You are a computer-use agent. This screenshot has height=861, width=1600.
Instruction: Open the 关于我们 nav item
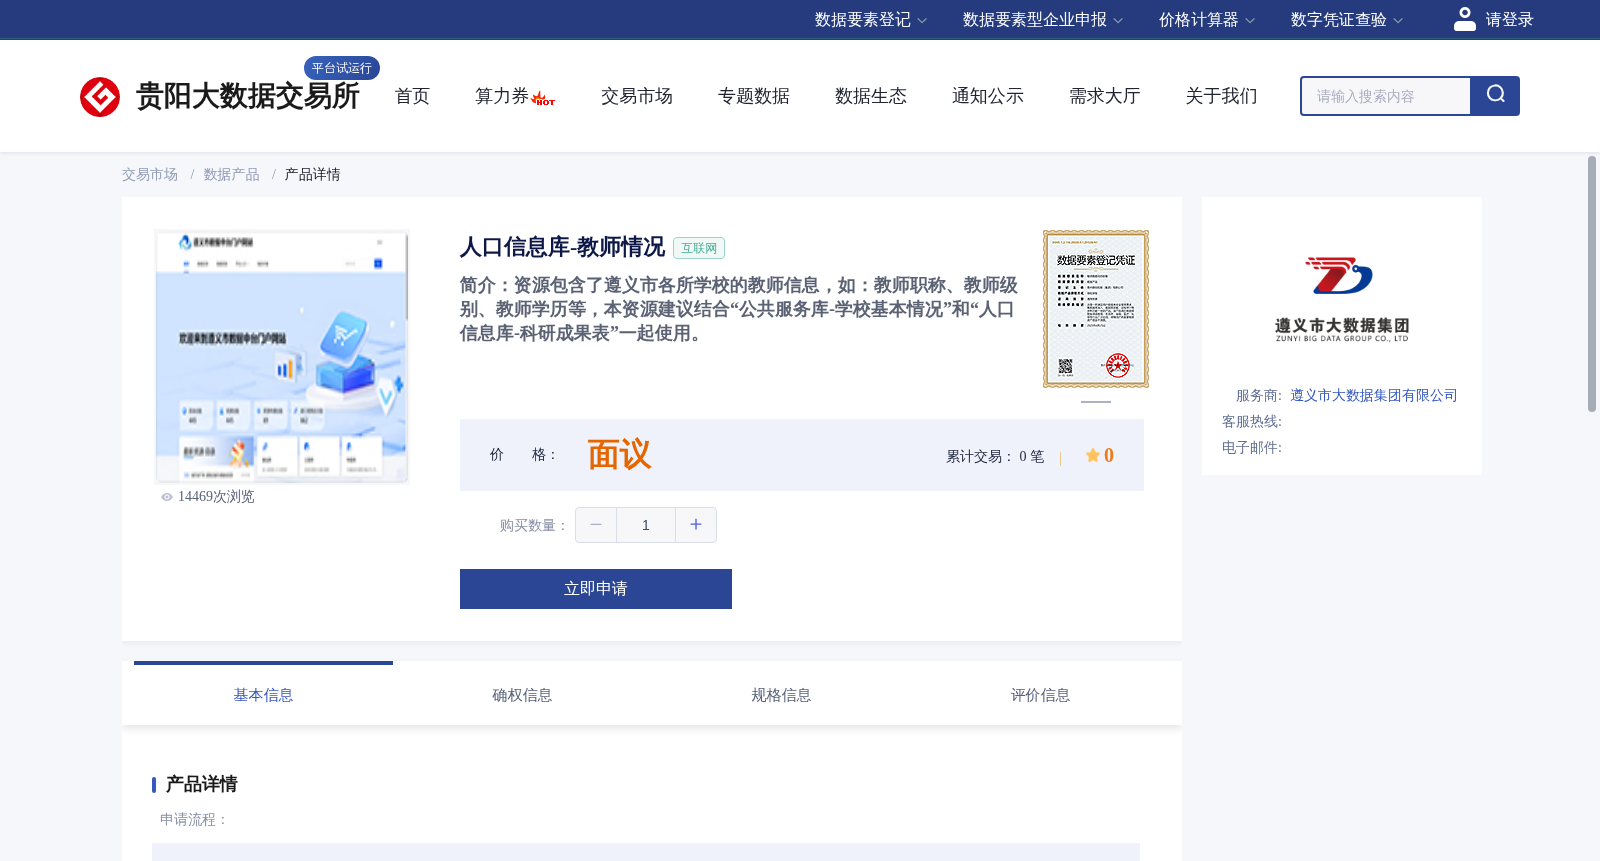click(1222, 96)
